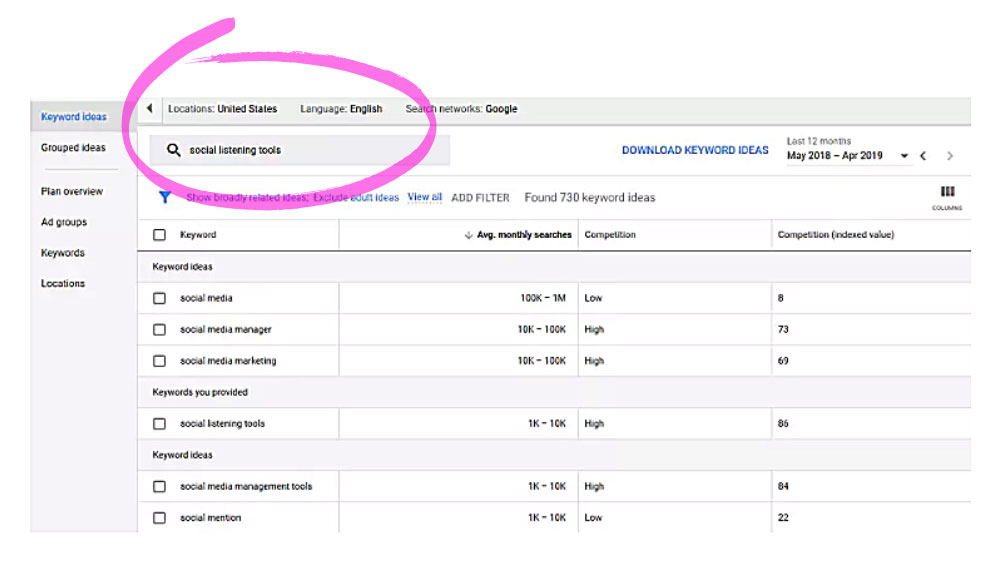Expand the date range dropdown arrow
Image resolution: width=1000 pixels, height=561 pixels.
click(x=904, y=156)
